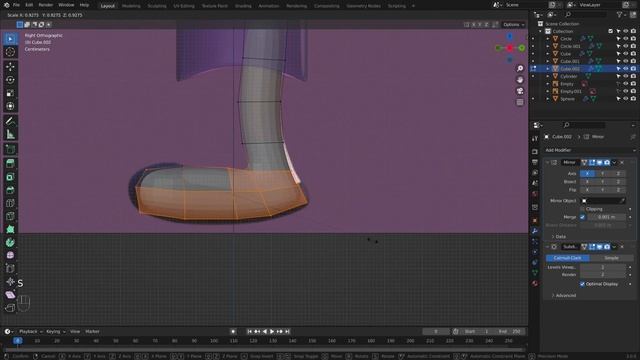Toggle the Merge checkbox in Mirror modifier
This screenshot has height=360, width=640.
coord(582,217)
